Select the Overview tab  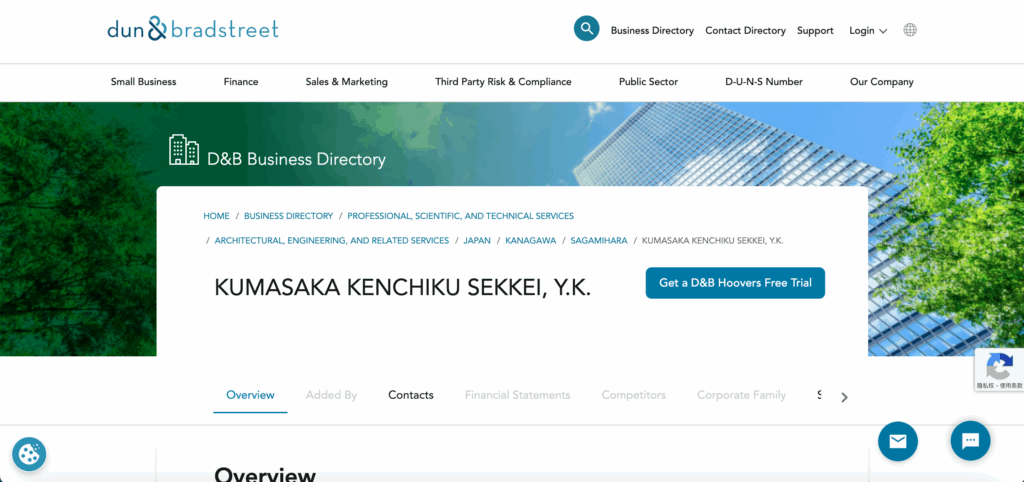point(250,395)
